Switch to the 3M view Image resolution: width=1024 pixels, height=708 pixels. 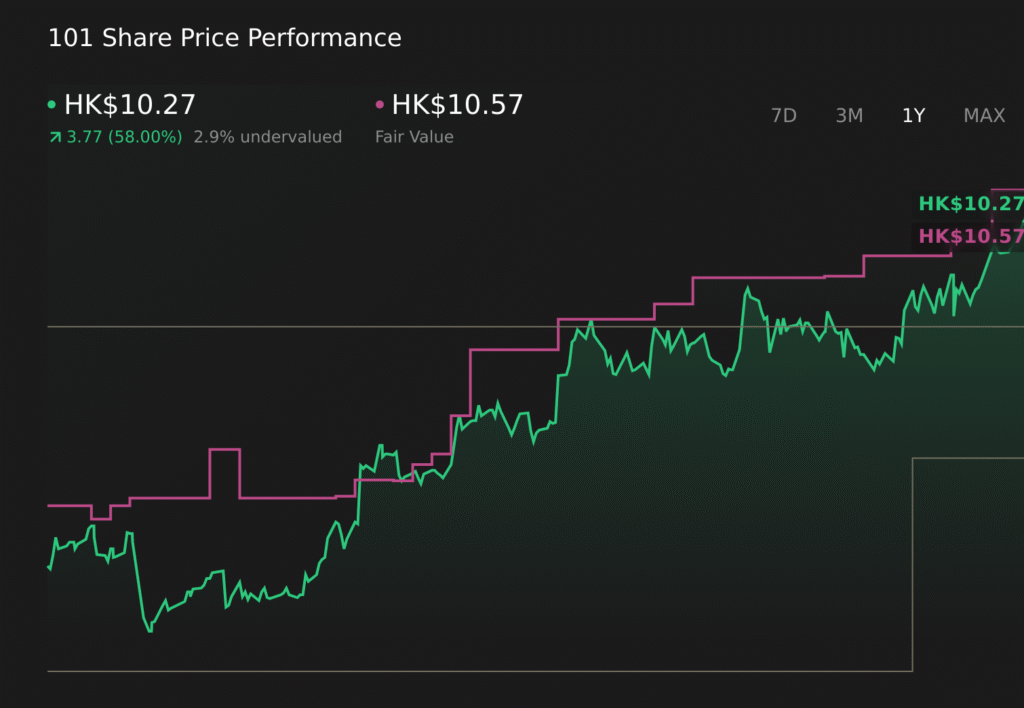coord(849,115)
